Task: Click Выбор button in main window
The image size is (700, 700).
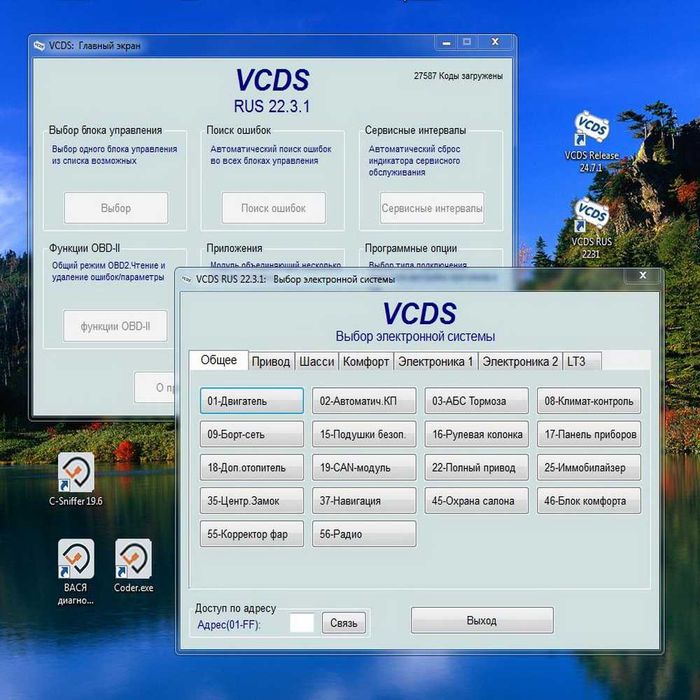Action: coord(116,208)
